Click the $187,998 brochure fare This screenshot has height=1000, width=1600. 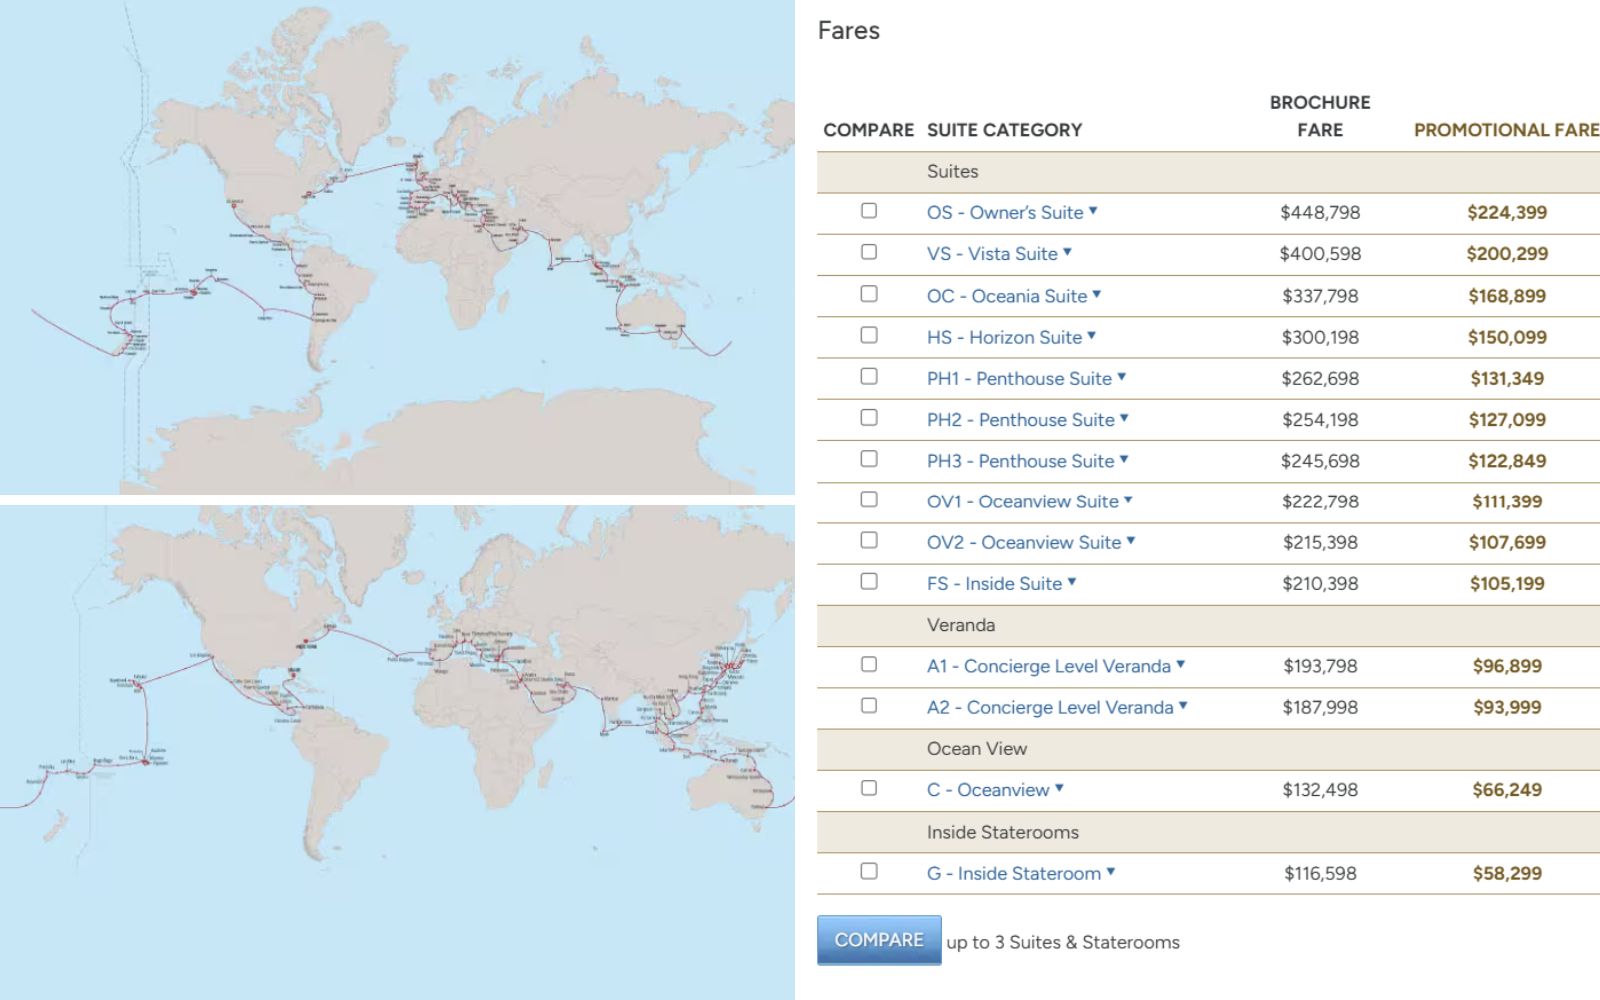1320,707
